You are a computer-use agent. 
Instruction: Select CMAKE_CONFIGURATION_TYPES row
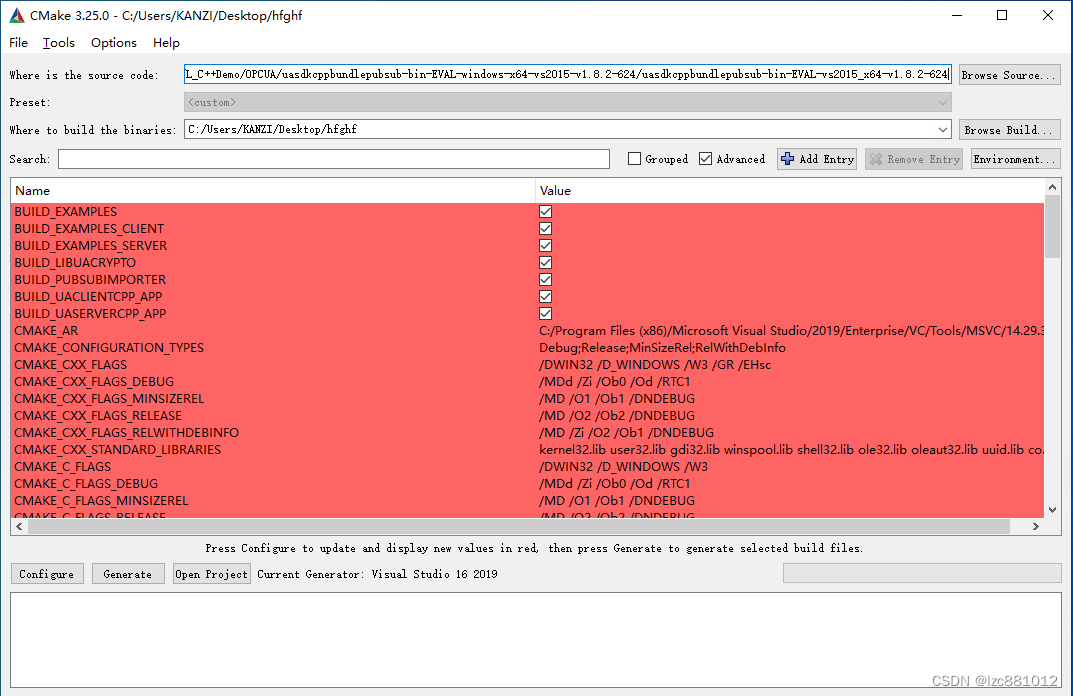click(527, 348)
